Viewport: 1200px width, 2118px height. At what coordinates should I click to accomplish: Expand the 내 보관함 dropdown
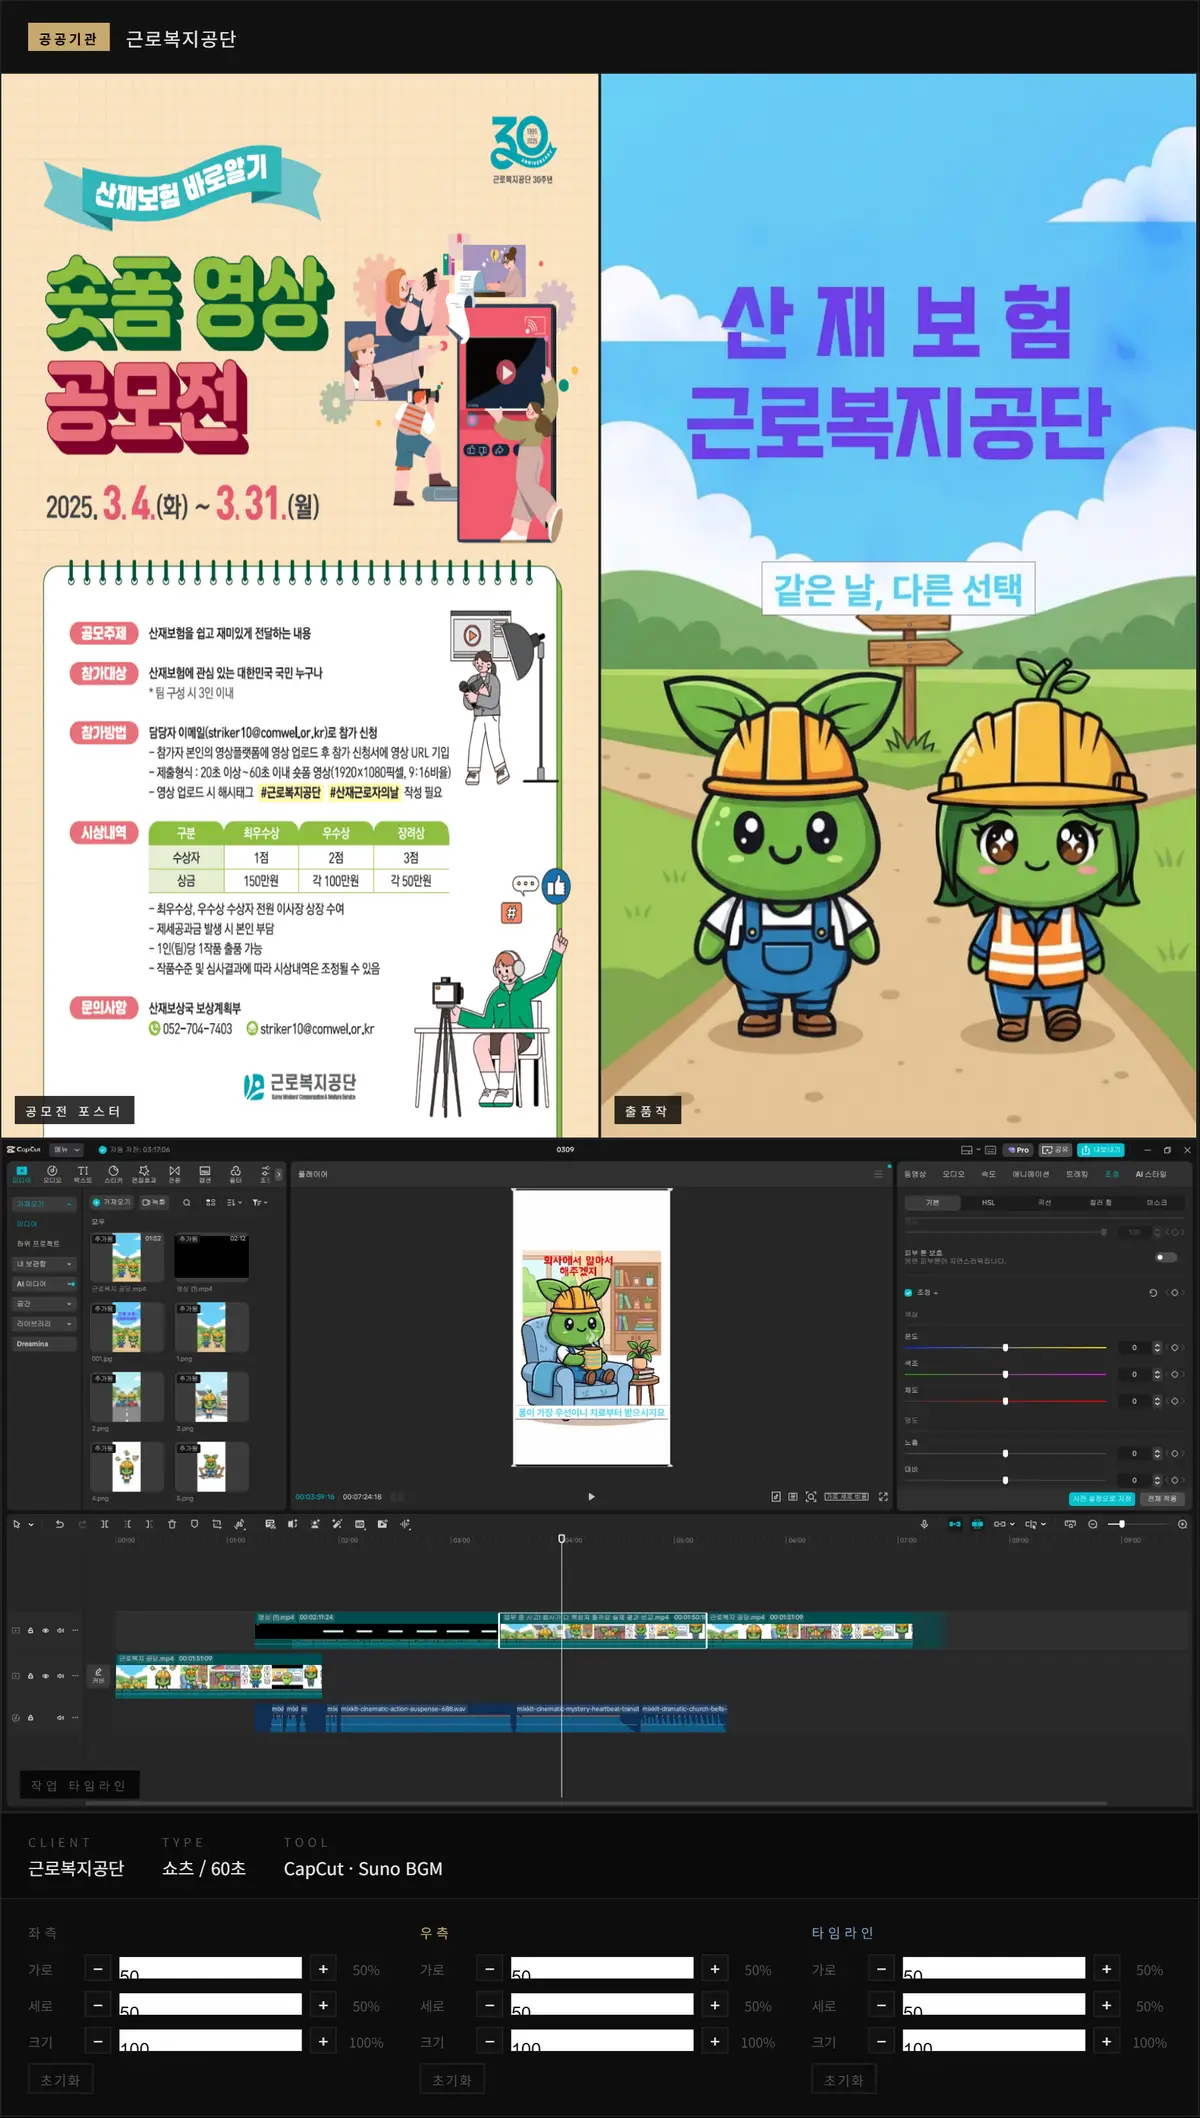point(44,1264)
